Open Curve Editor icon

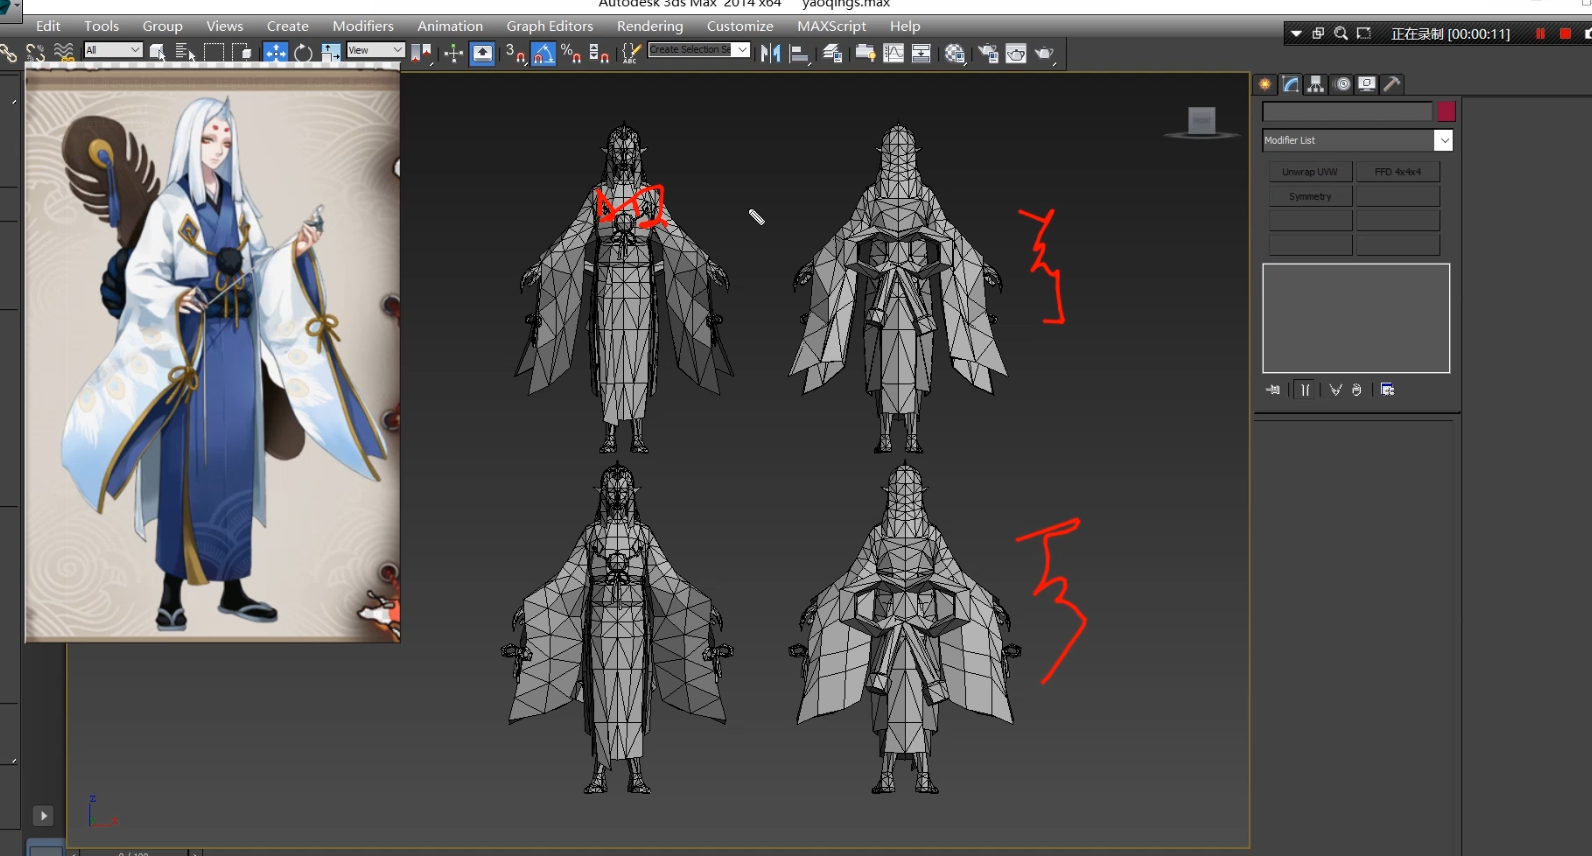[x=893, y=53]
